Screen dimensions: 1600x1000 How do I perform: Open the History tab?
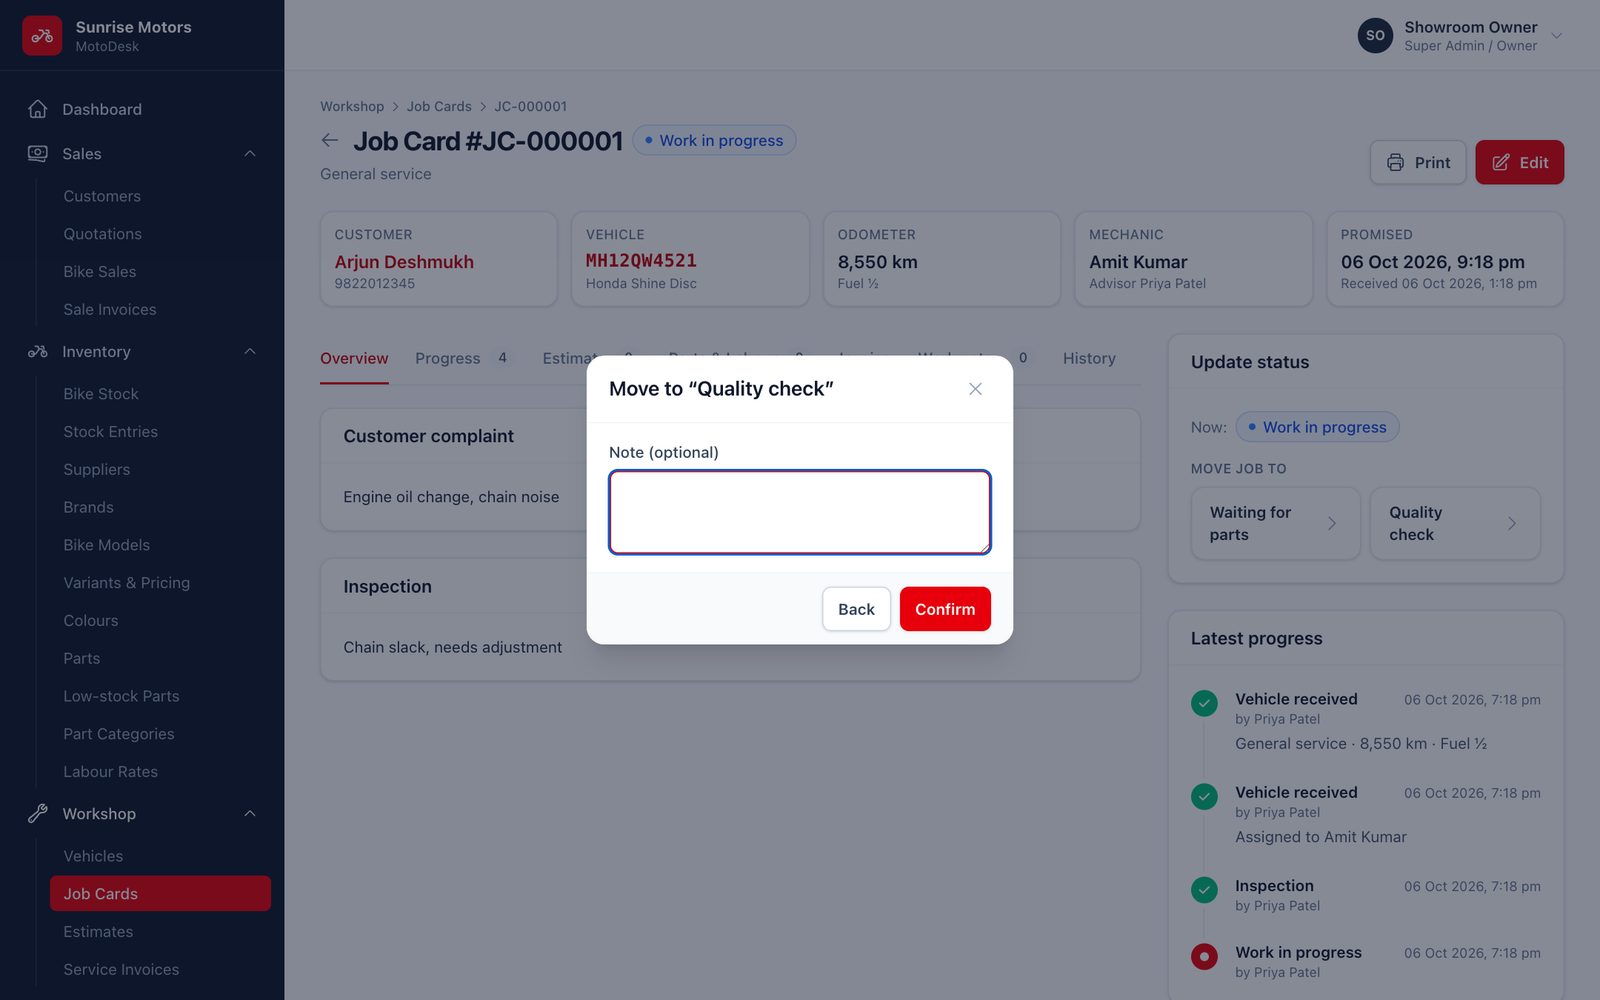coord(1089,358)
